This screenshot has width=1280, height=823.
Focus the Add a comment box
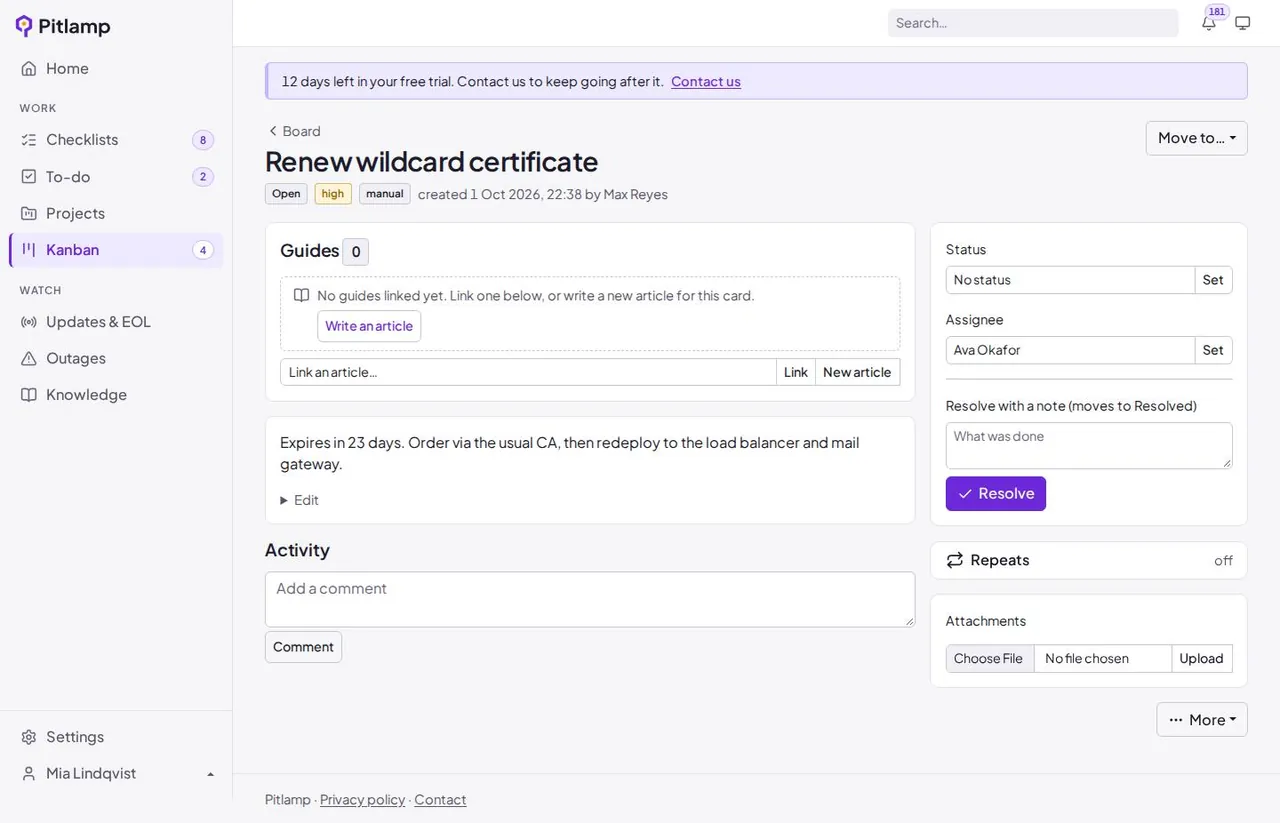tap(590, 600)
